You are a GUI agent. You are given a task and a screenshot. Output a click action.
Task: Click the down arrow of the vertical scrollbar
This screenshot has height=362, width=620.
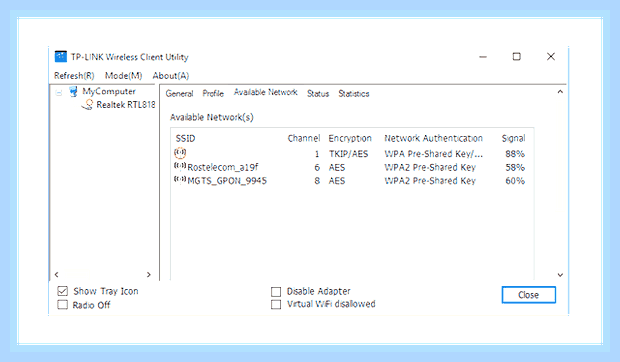(560, 275)
